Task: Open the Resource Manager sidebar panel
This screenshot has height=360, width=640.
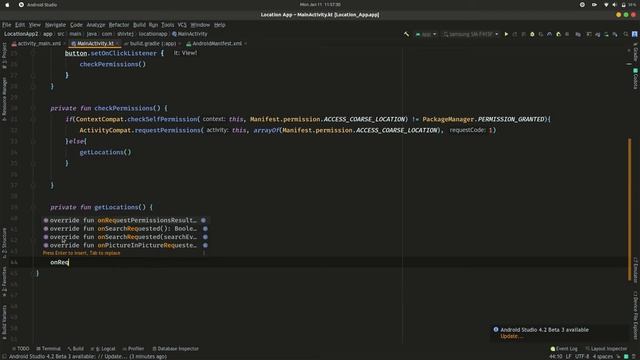Action: point(4,99)
